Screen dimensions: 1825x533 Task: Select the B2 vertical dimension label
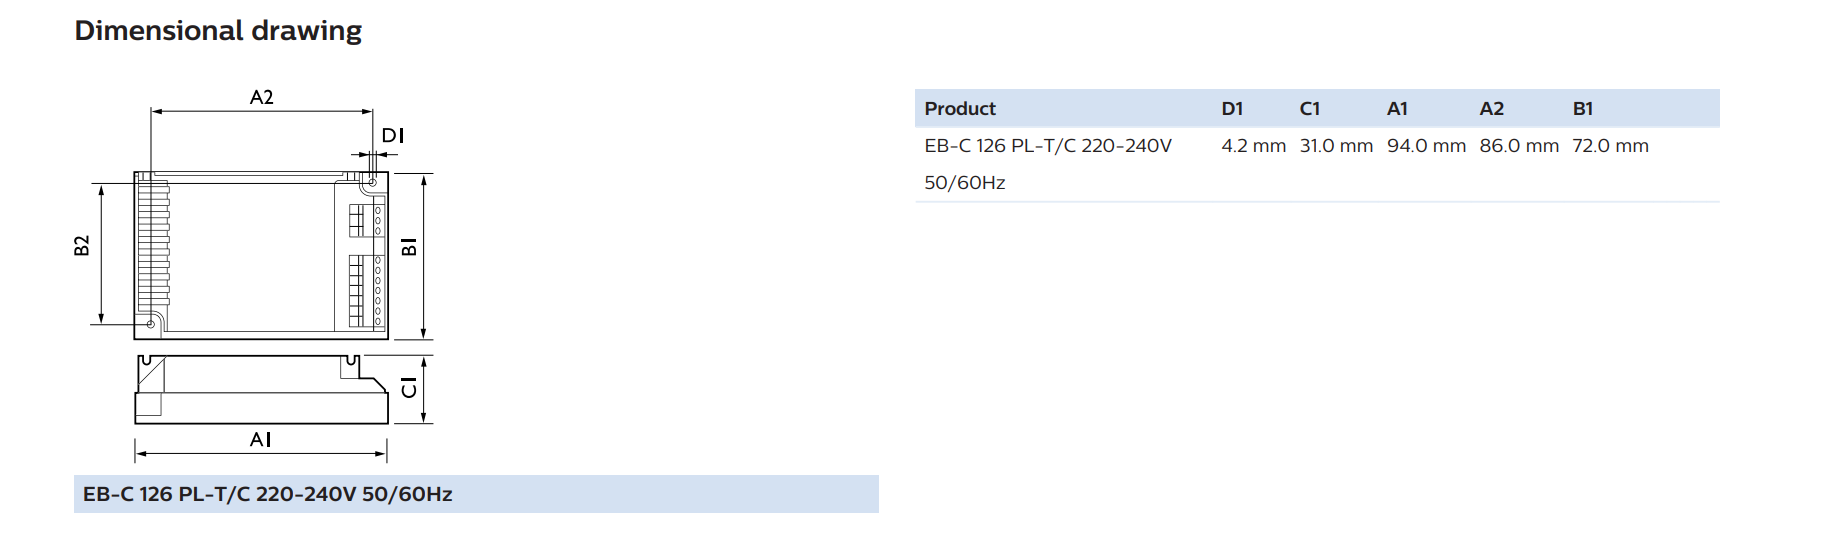click(82, 246)
